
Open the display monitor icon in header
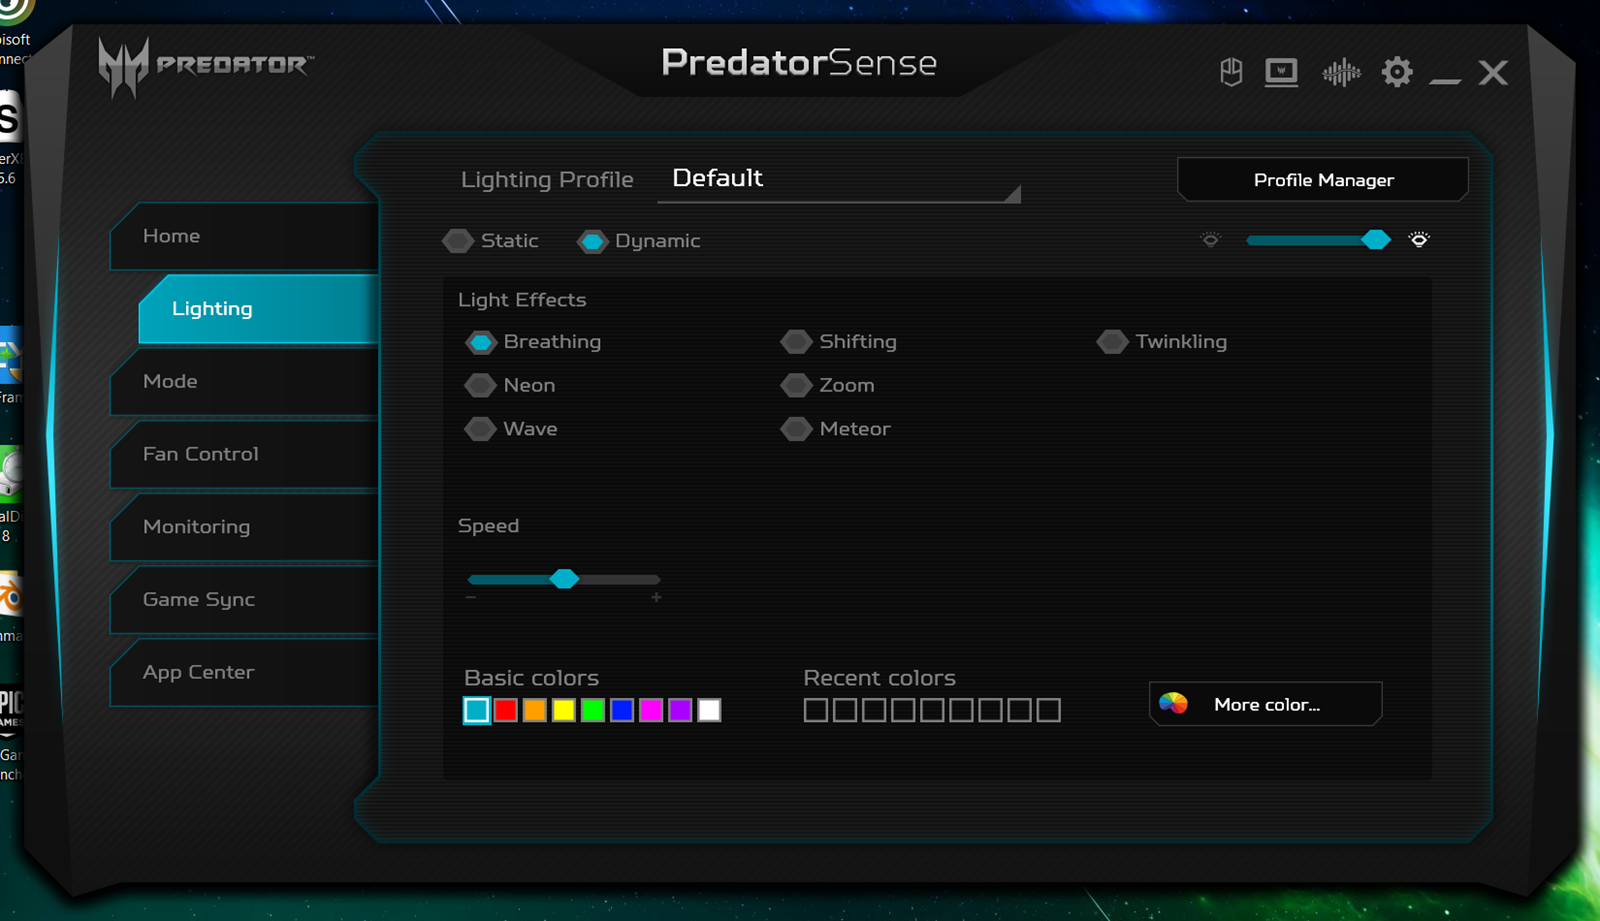[x=1281, y=72]
